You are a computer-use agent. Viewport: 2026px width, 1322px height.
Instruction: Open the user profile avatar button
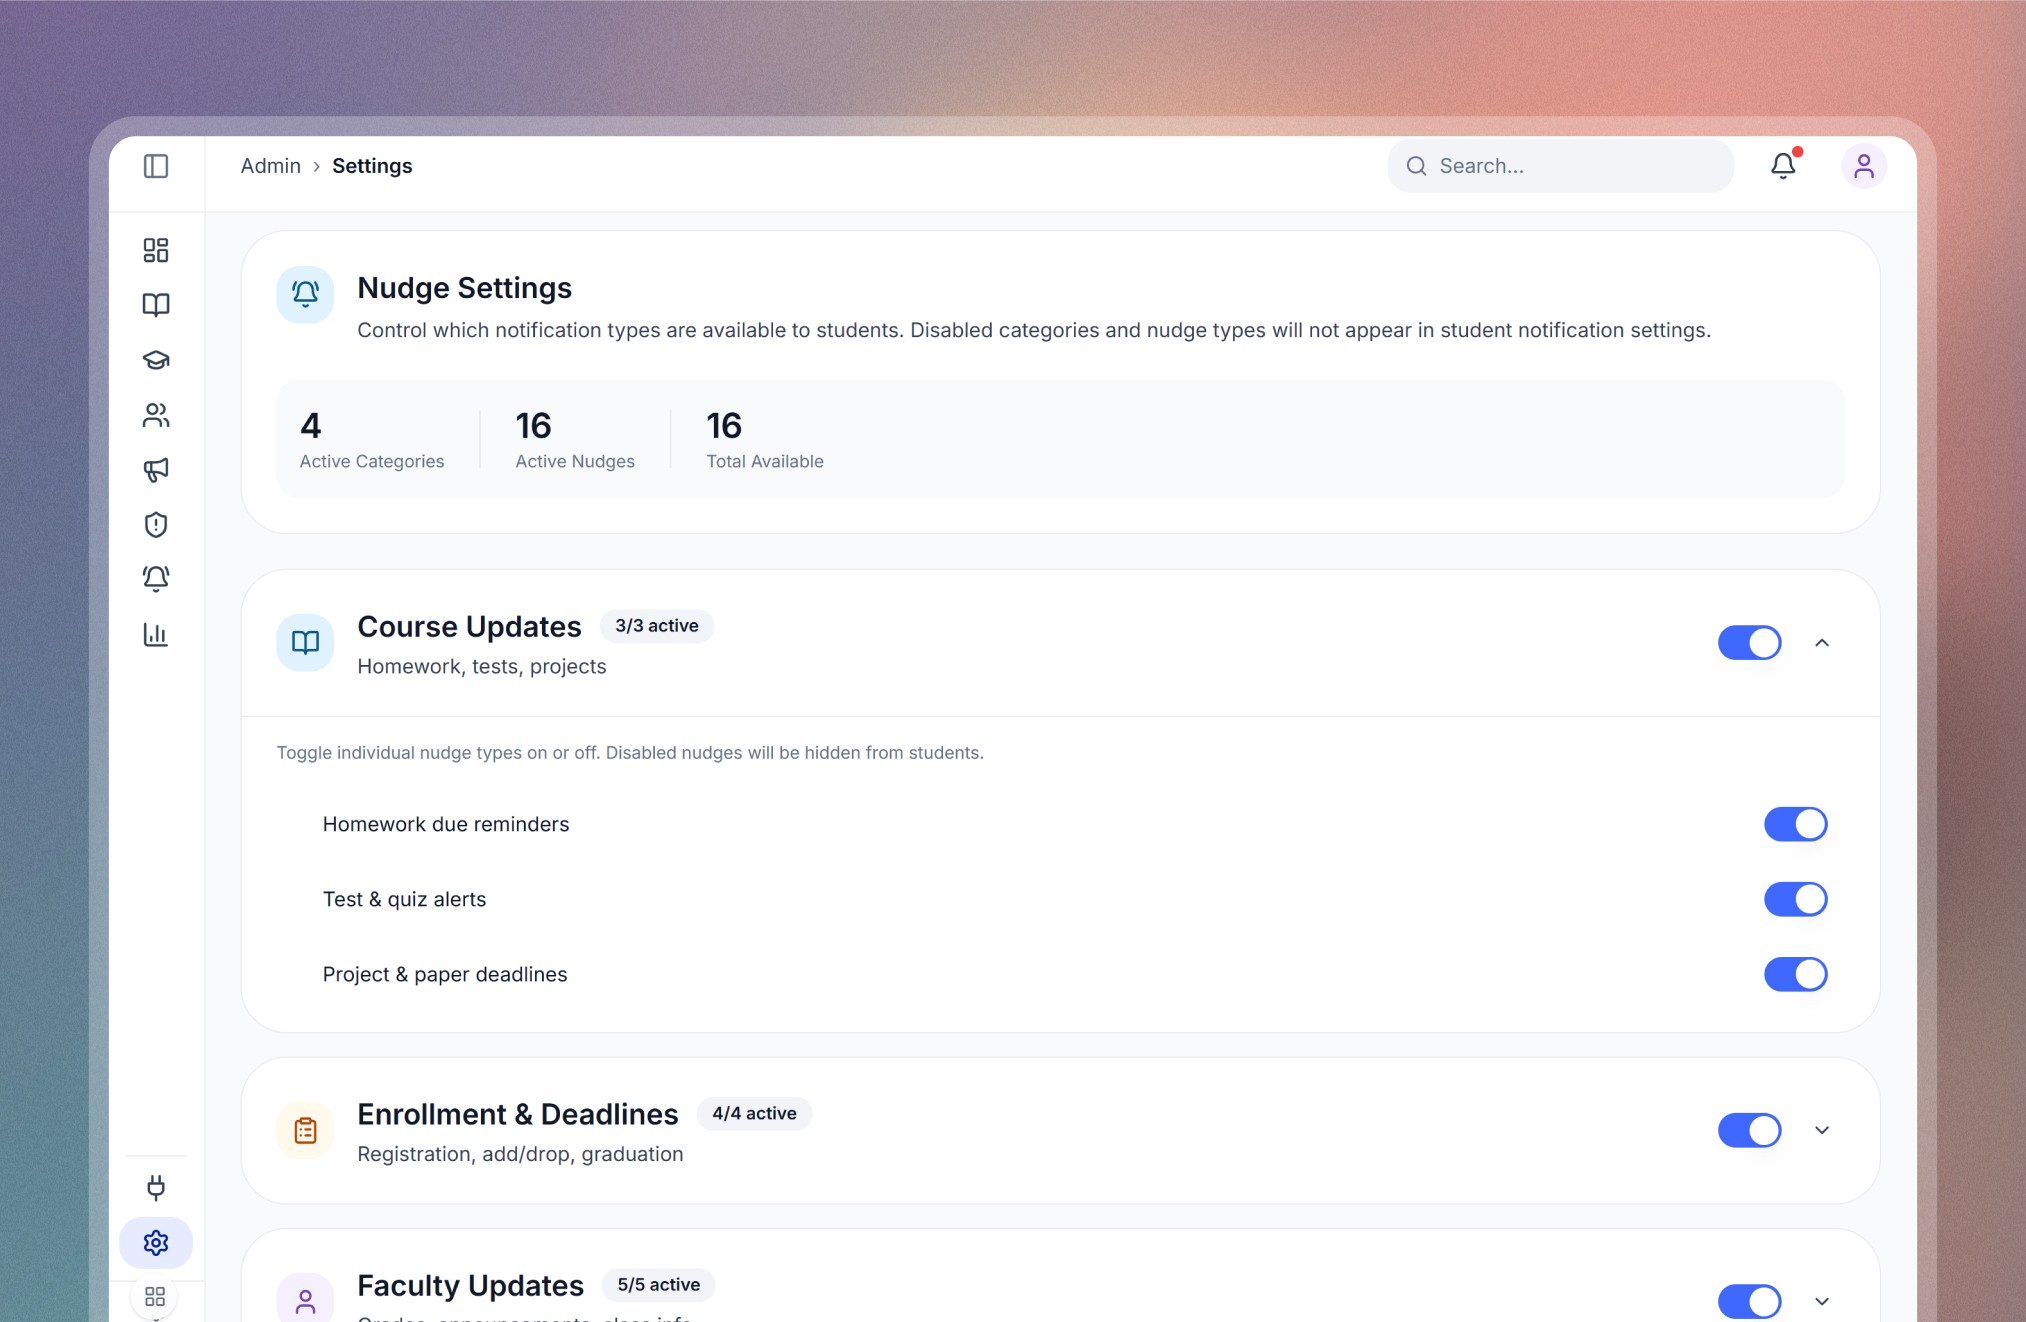pos(1864,166)
